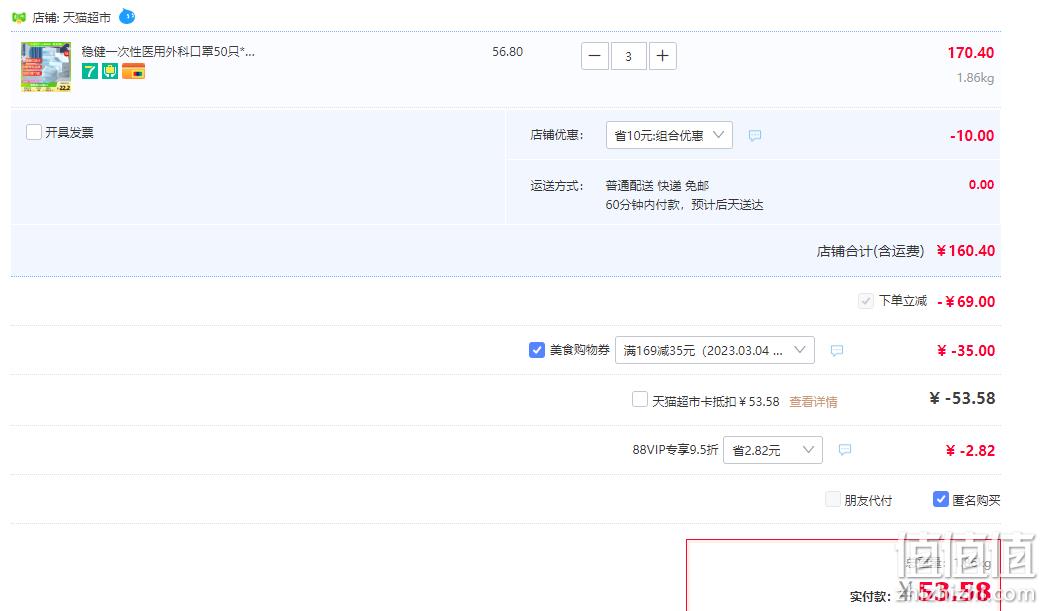Image resolution: width=1045 pixels, height=611 pixels.
Task: Click the 店铺合计(含运费) label
Action: [x=870, y=251]
